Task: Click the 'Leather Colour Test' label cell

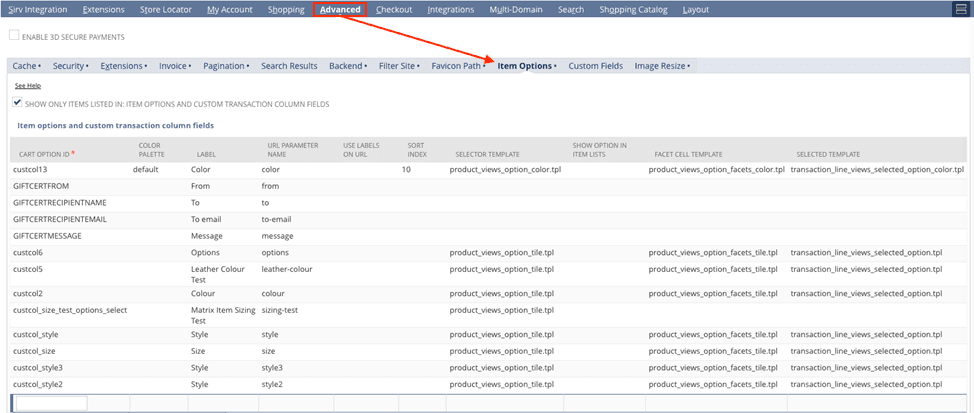Action: (218, 275)
